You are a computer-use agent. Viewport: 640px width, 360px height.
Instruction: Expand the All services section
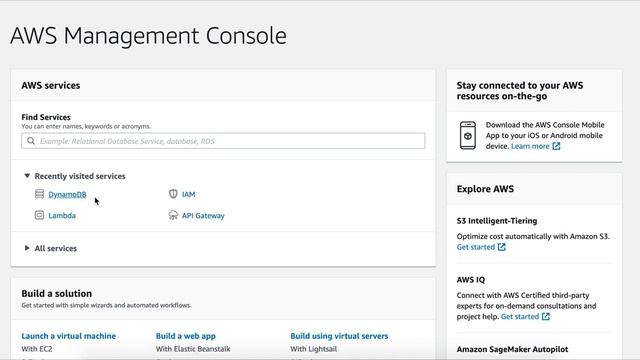27,248
